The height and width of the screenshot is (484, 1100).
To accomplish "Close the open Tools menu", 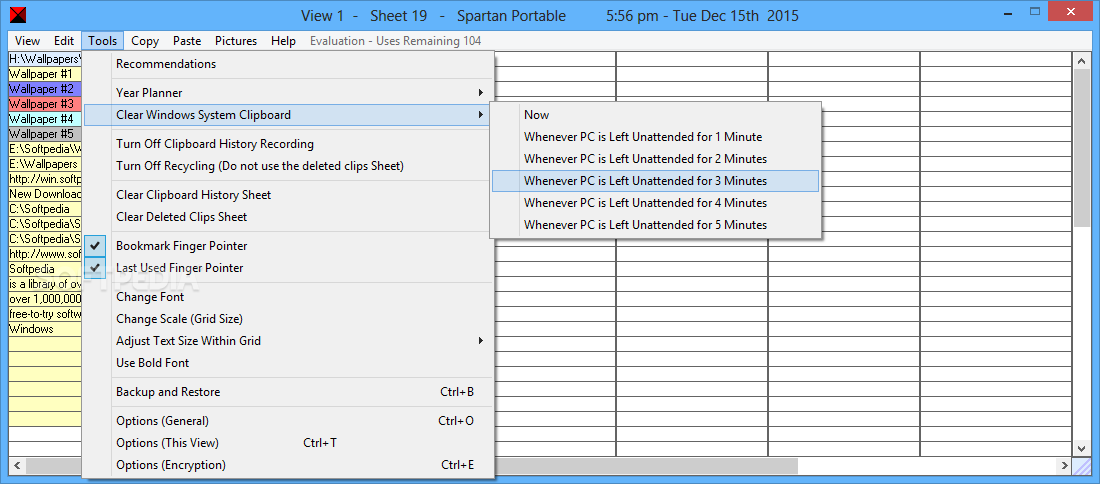I will click(x=102, y=41).
